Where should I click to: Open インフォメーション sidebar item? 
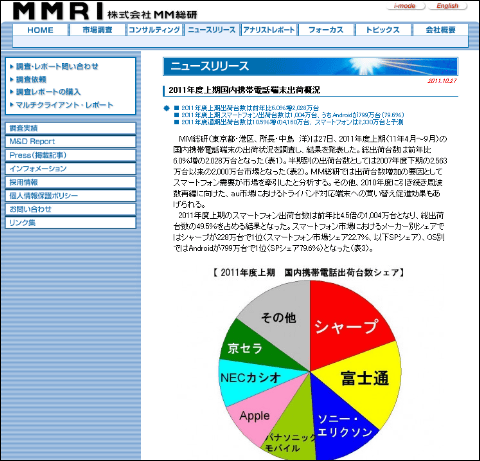point(71,169)
